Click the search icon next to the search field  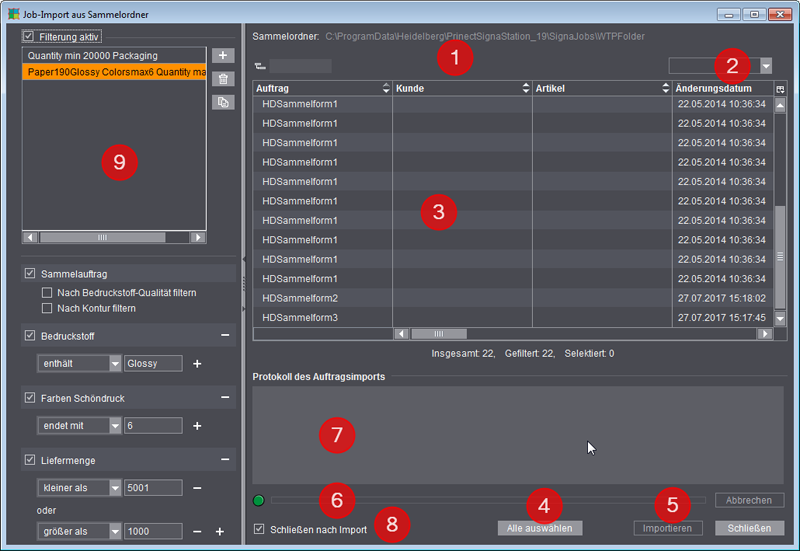coord(260,66)
